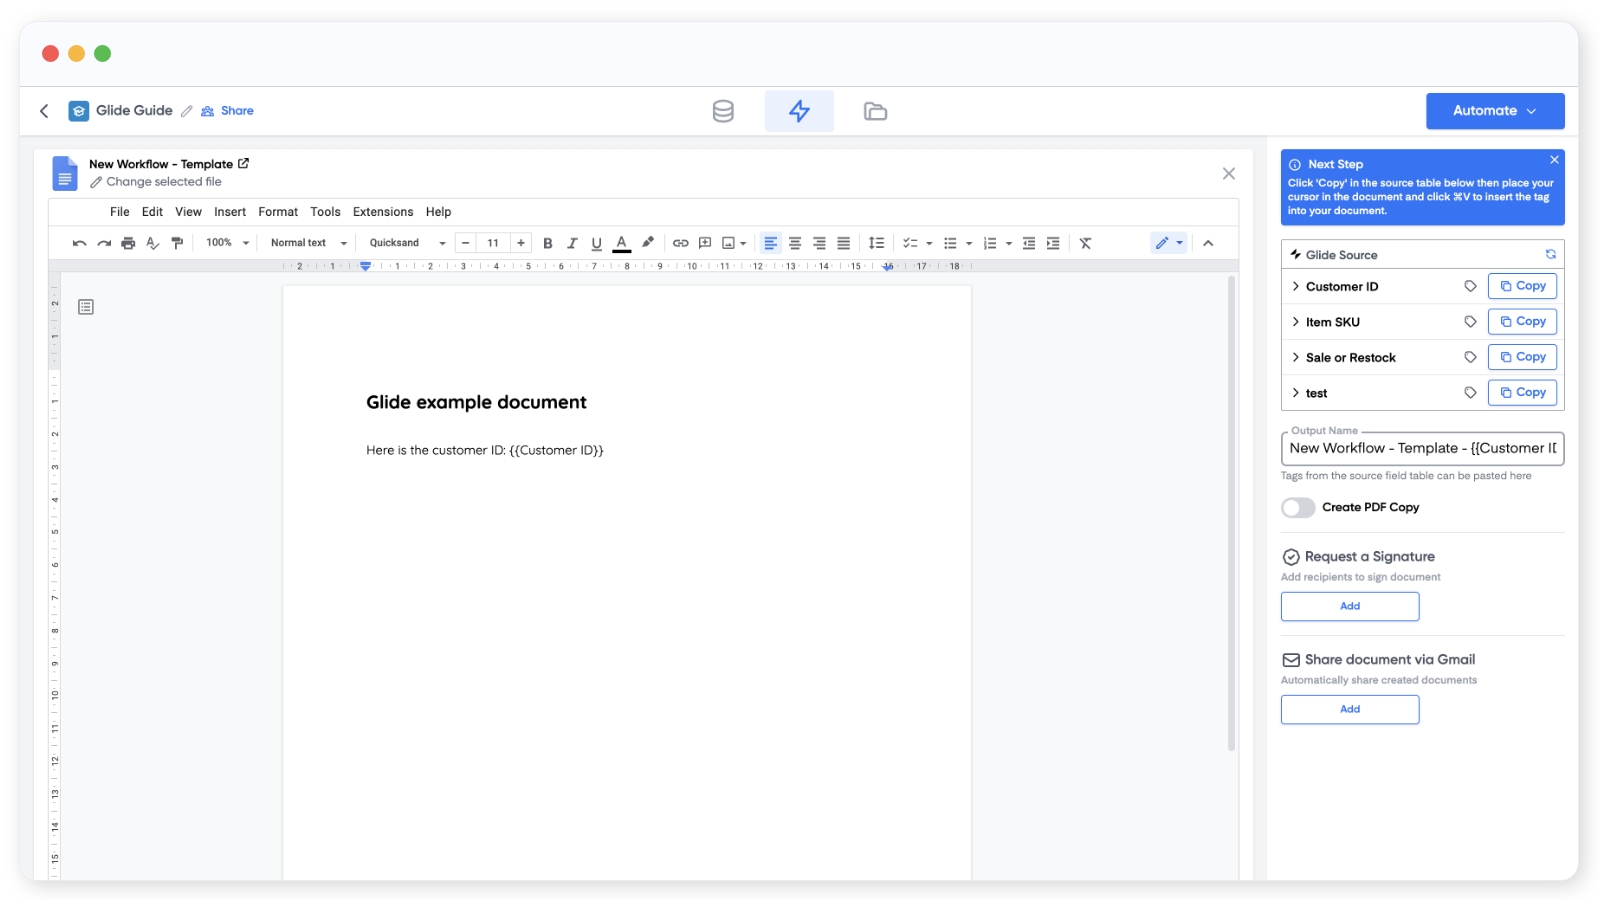Open the database icon tab
Viewport: 1600px width, 900px height.
723,111
